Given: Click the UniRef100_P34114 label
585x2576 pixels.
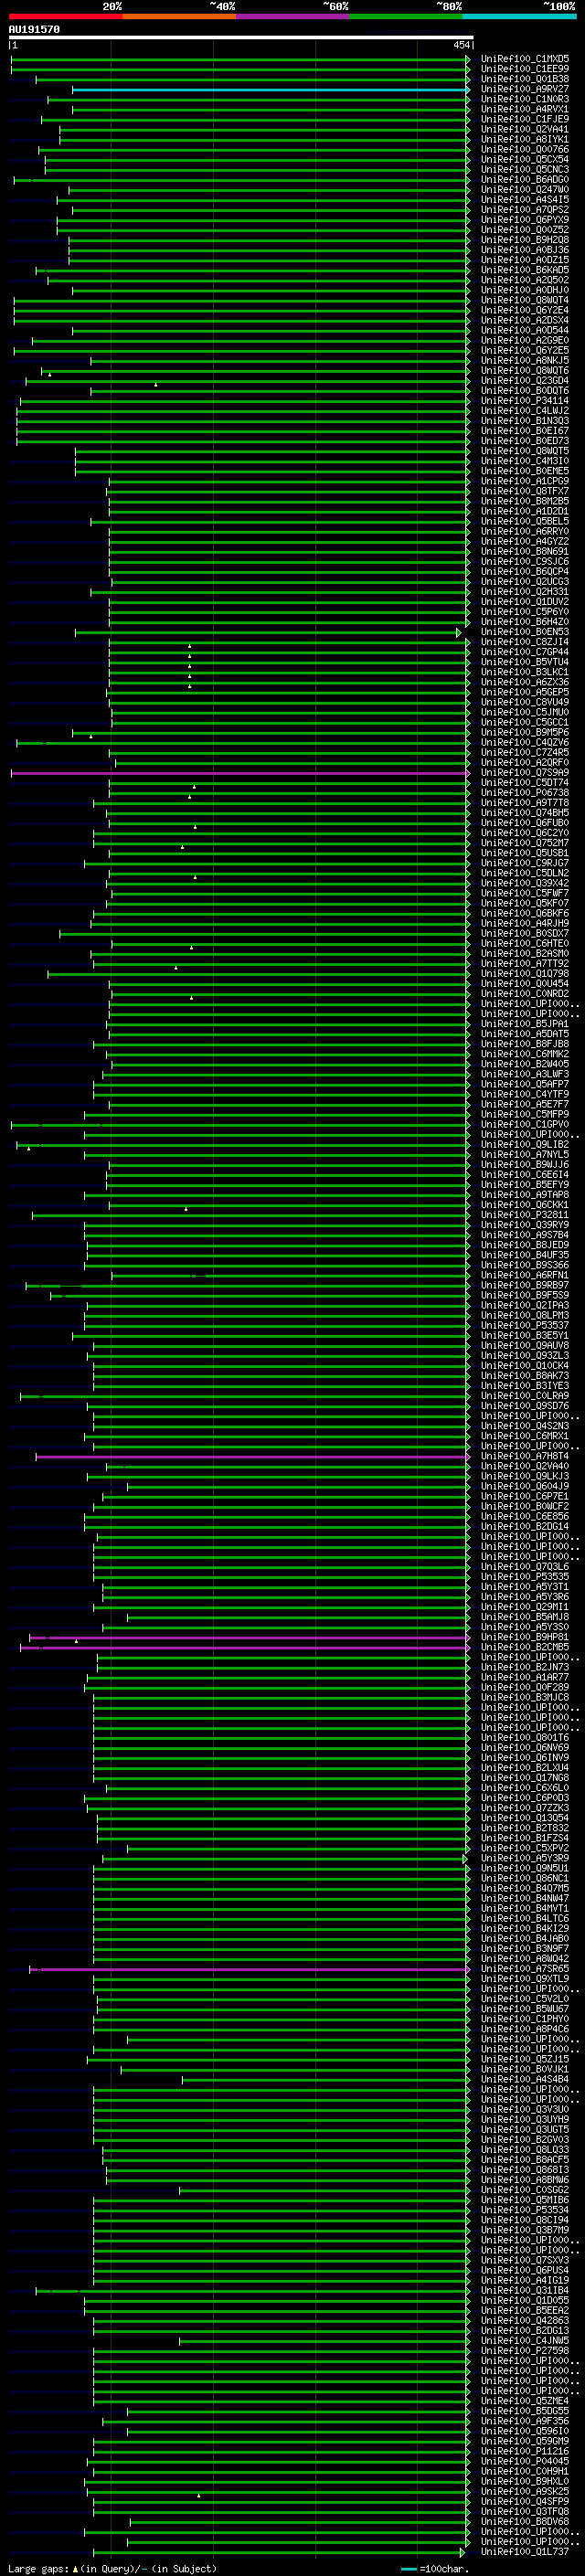Looking at the screenshot, I should [524, 401].
